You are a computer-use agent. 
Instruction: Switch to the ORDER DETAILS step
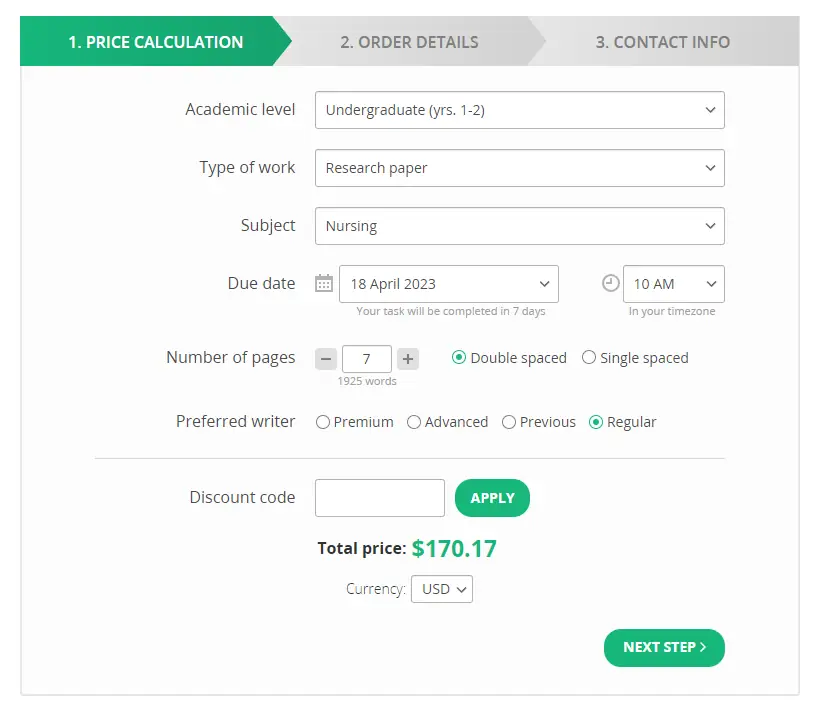pos(409,42)
